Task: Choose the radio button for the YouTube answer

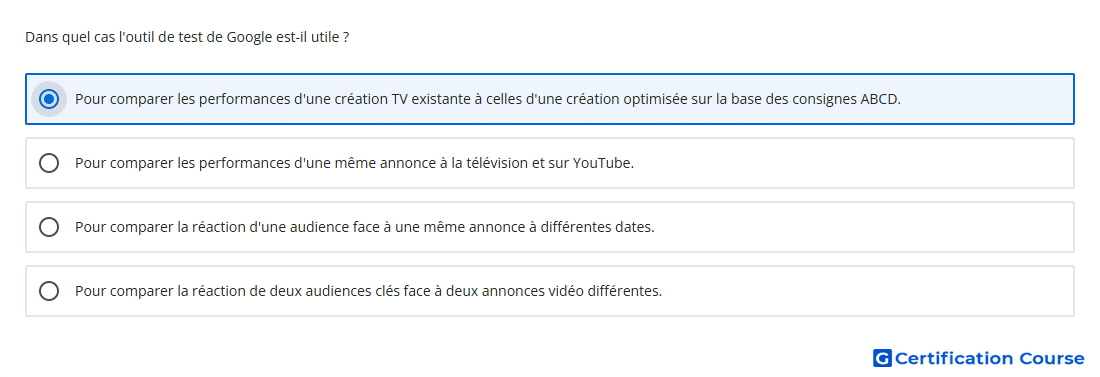Action: [x=49, y=163]
